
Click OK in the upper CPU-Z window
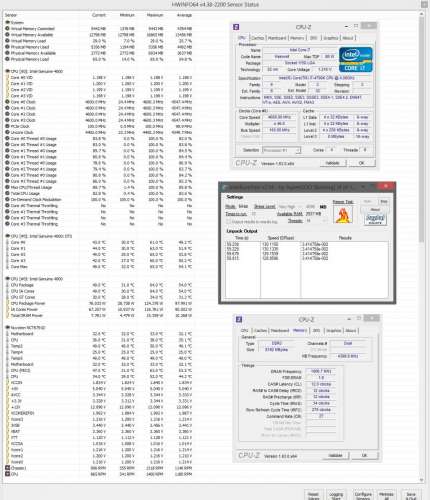click(x=361, y=163)
